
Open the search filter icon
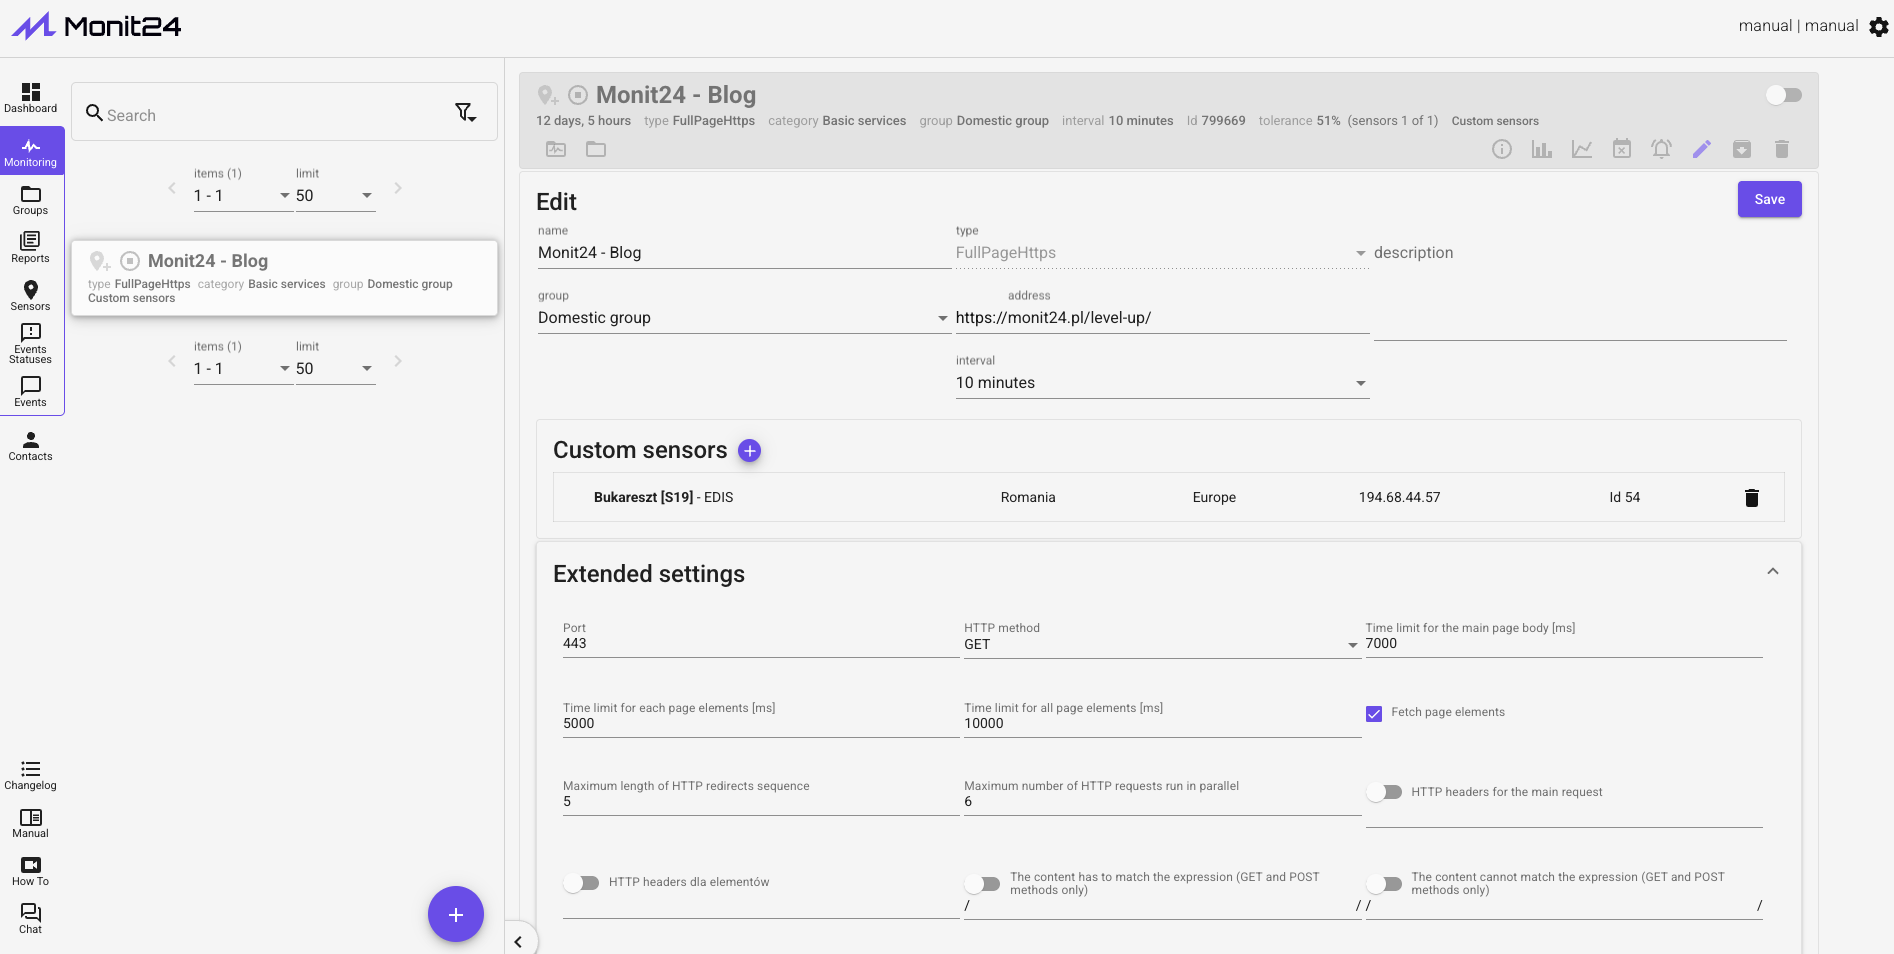pyautogui.click(x=465, y=113)
